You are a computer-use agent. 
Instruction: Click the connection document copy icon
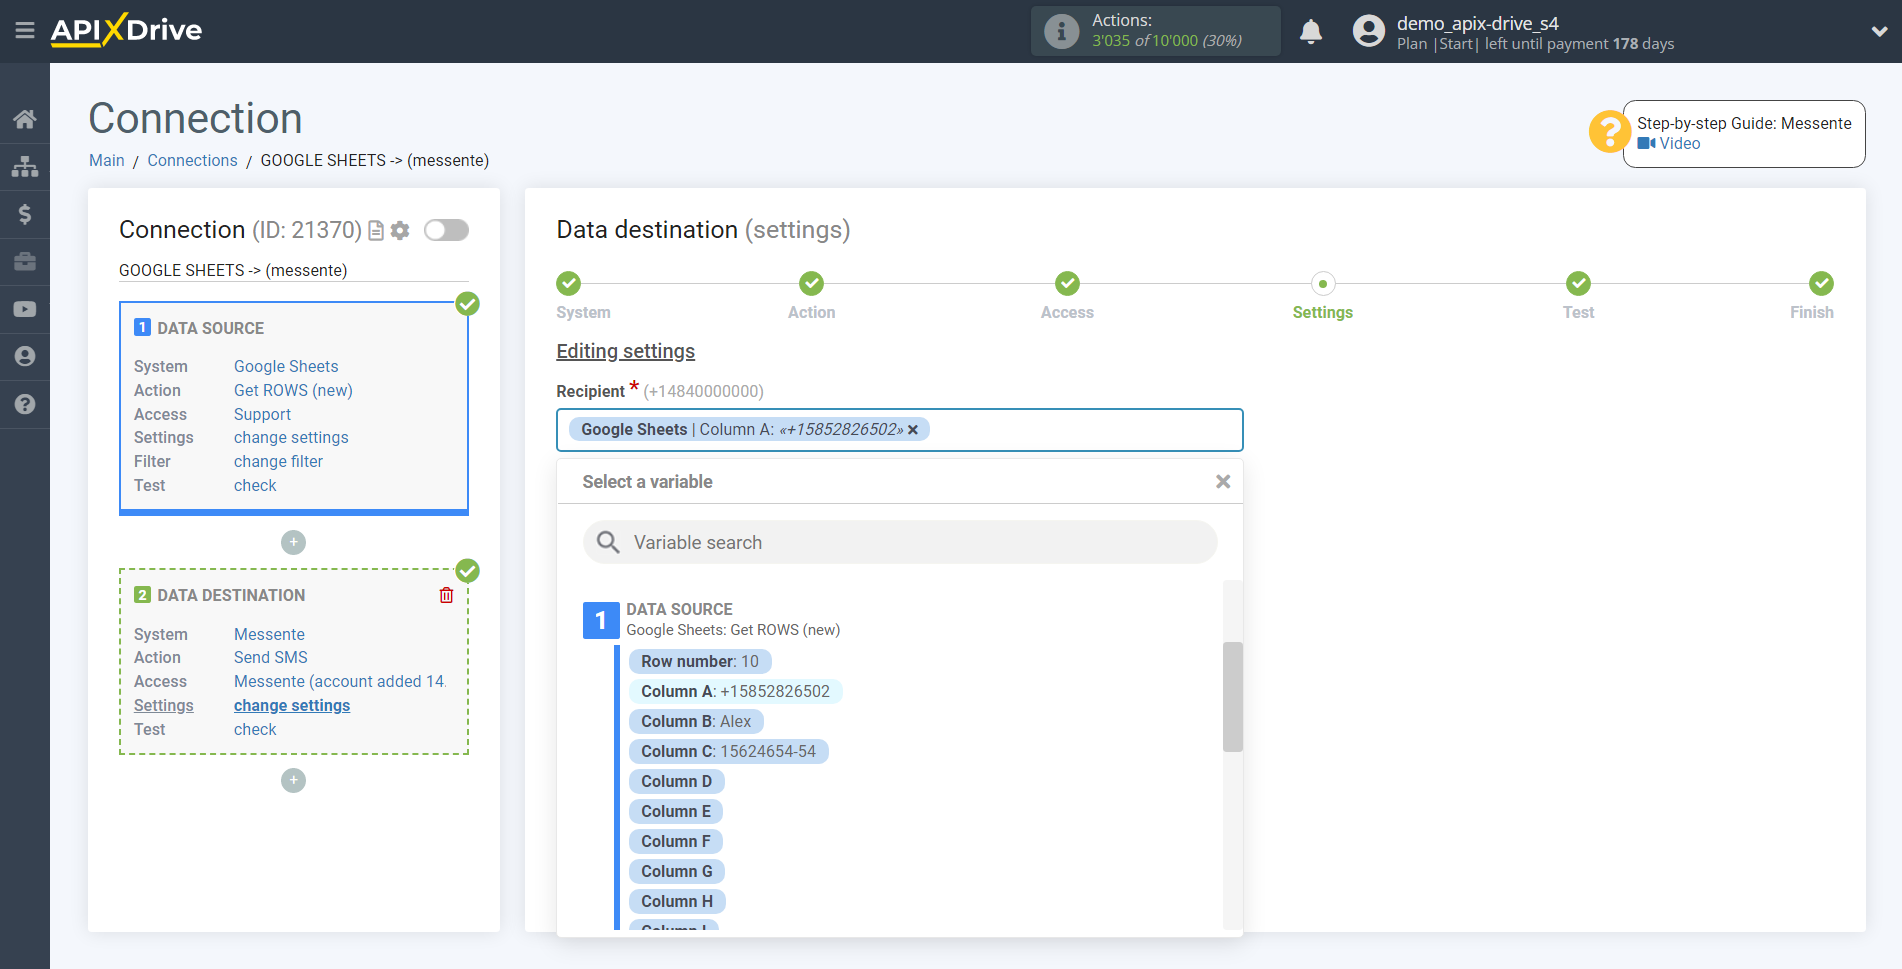tap(376, 231)
